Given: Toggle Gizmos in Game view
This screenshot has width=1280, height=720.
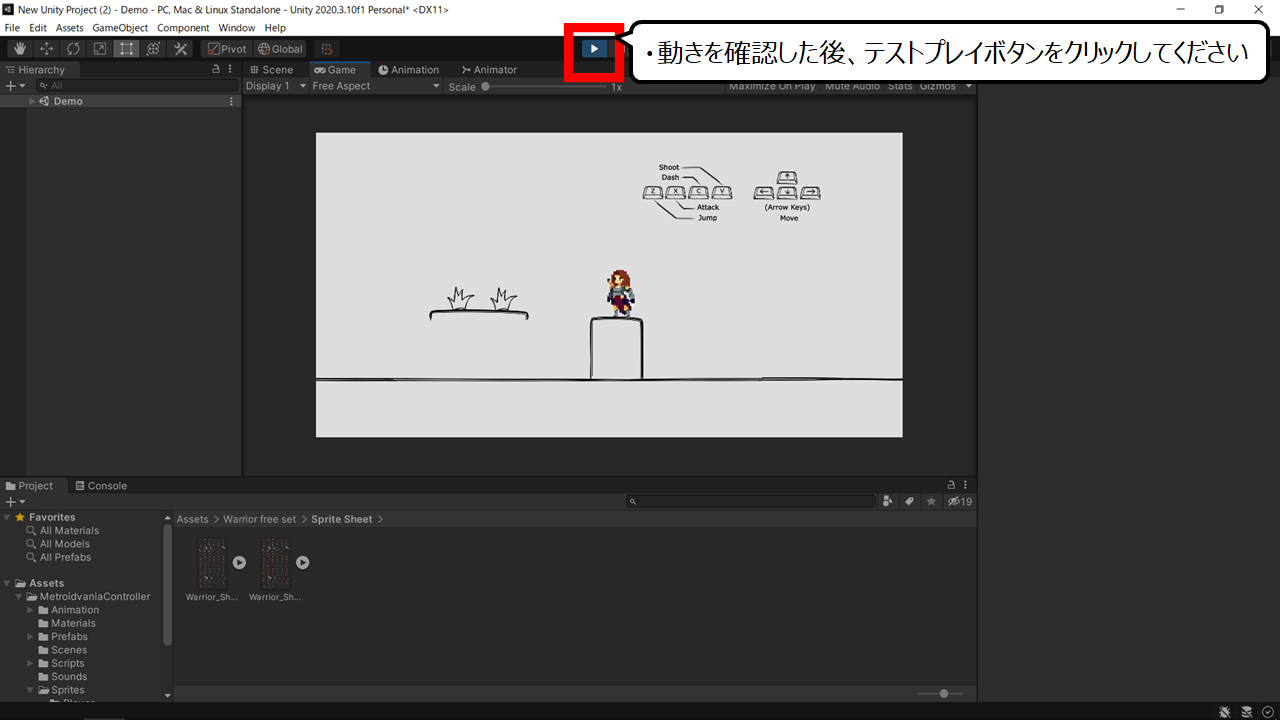Looking at the screenshot, I should pos(938,86).
